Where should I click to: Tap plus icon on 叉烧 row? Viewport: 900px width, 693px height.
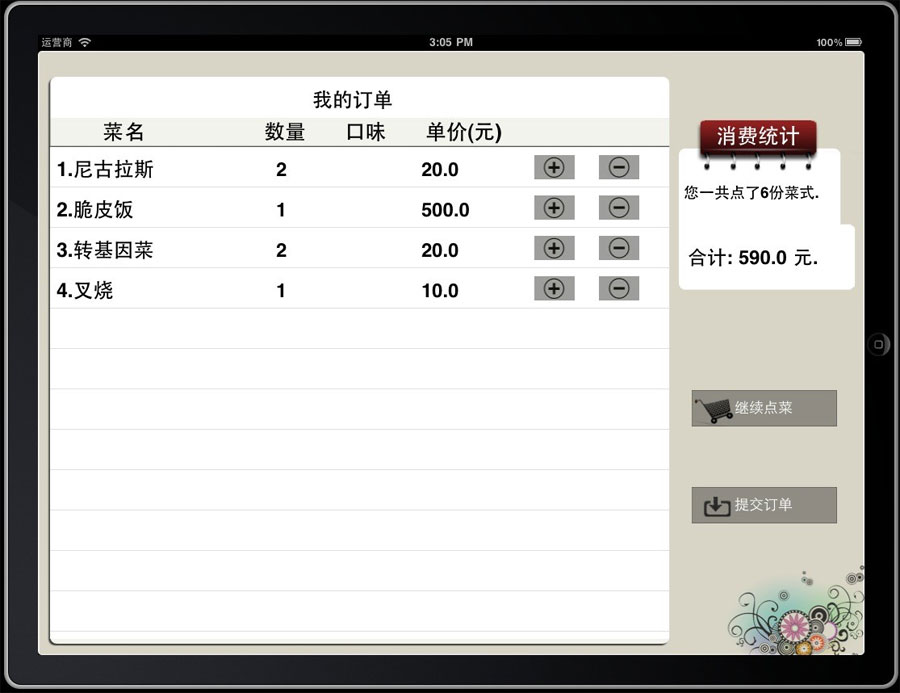(x=554, y=289)
